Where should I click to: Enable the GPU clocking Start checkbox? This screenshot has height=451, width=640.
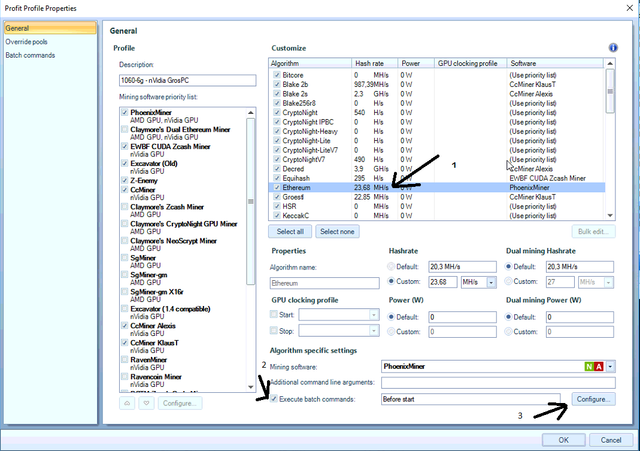point(274,314)
